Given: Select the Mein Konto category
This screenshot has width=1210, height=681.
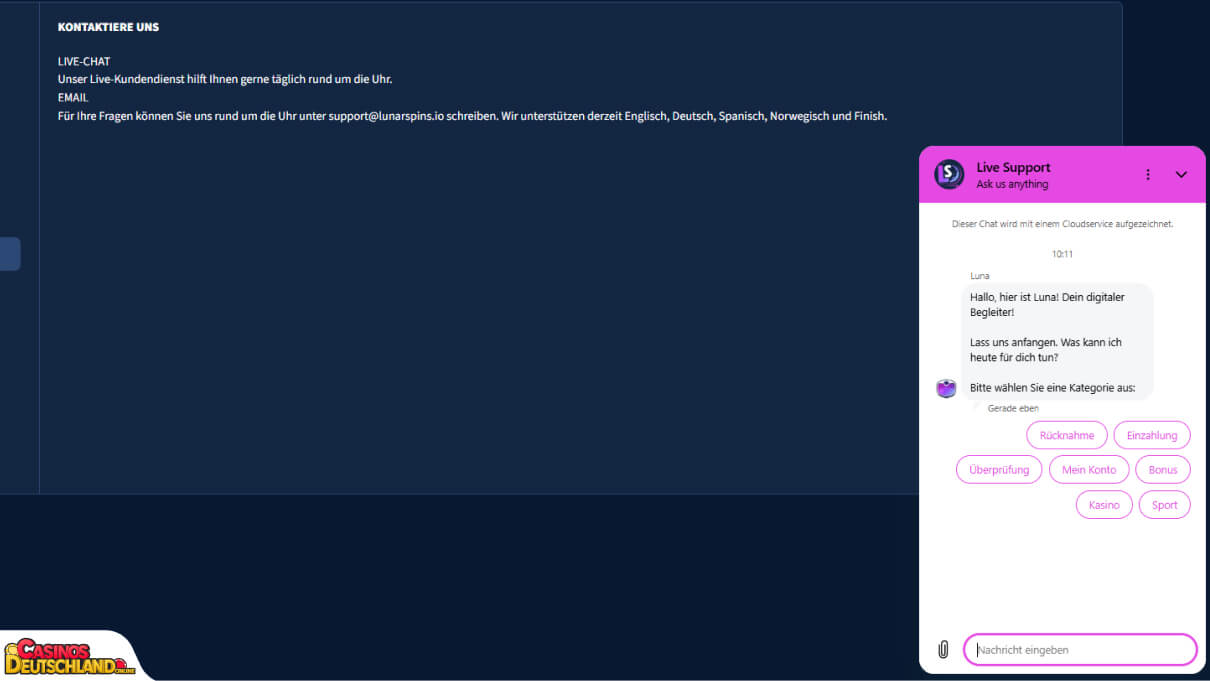Looking at the screenshot, I should point(1089,470).
